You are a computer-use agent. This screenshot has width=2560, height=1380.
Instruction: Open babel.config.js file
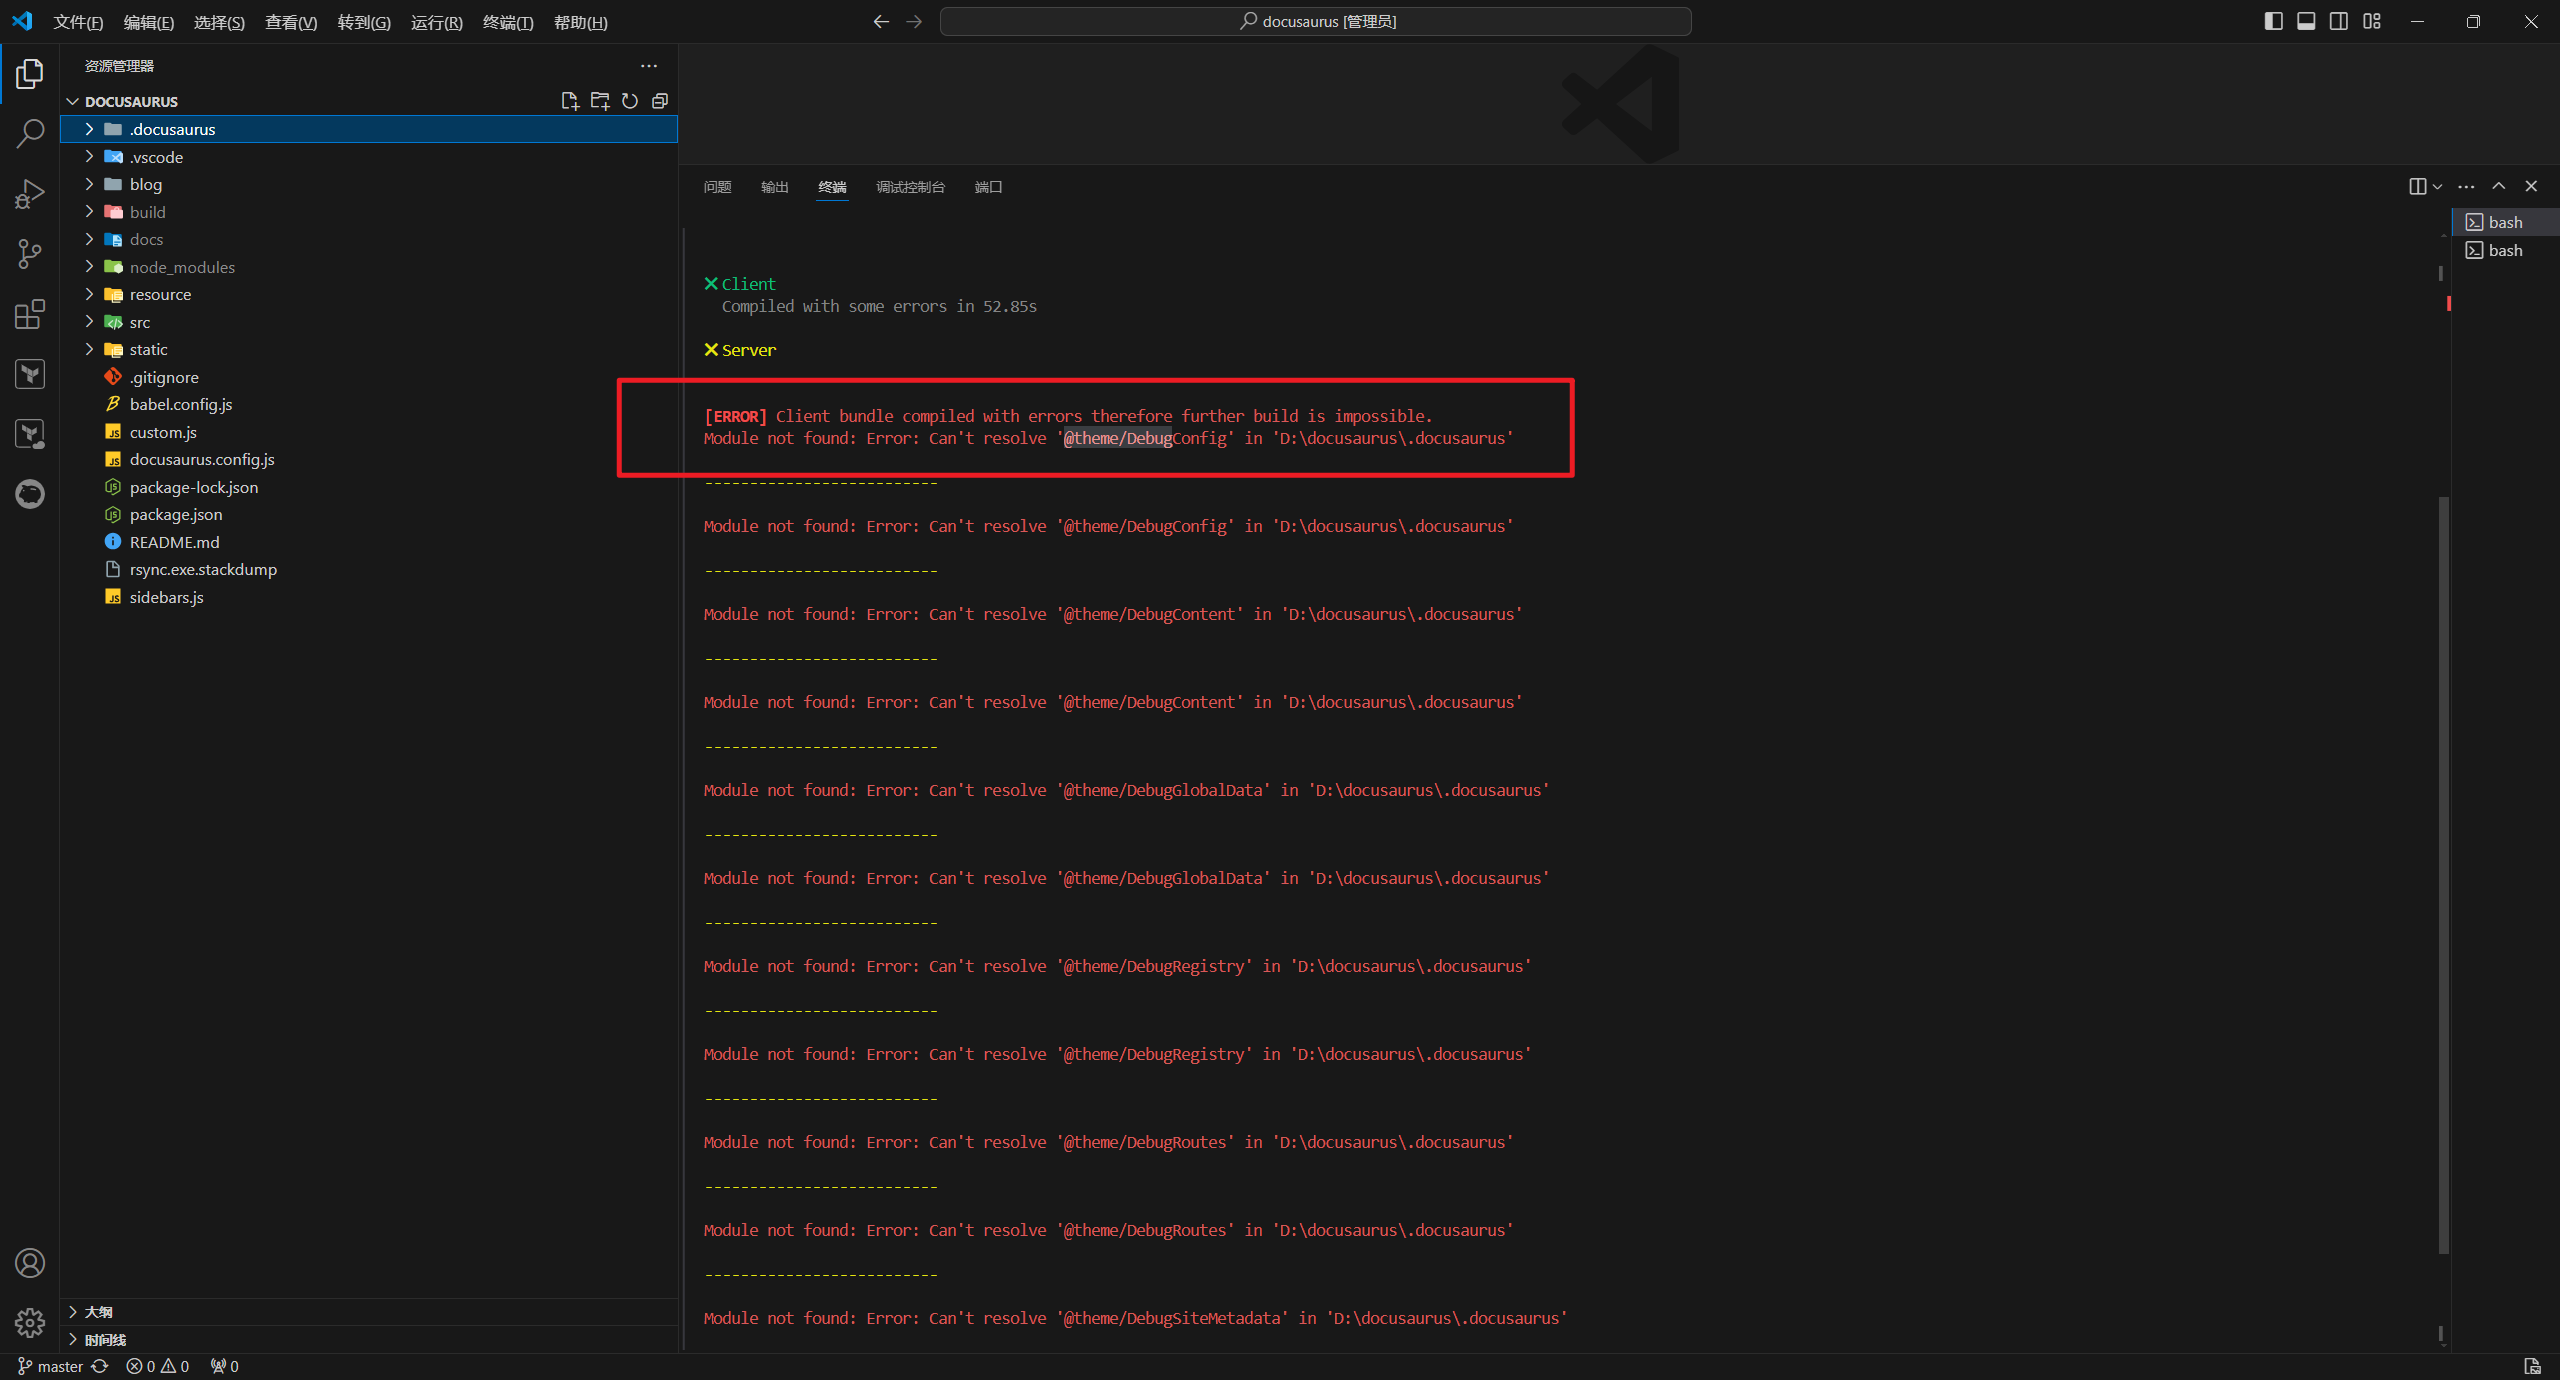coord(369,404)
